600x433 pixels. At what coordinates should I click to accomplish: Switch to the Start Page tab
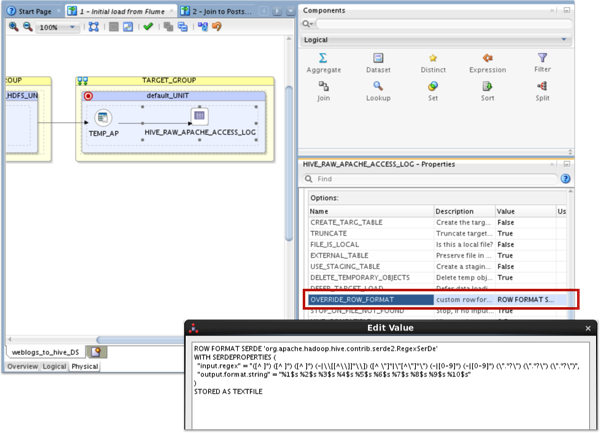tap(34, 11)
